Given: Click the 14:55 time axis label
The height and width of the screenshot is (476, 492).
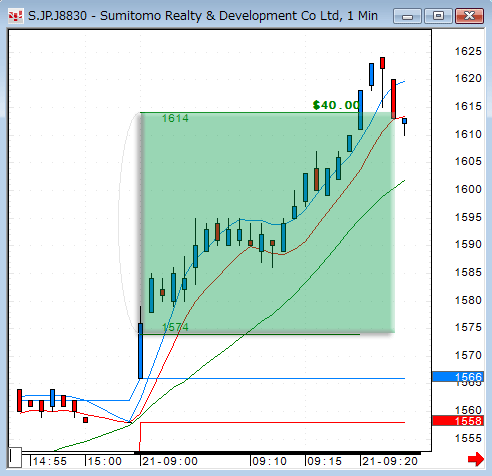Looking at the screenshot, I should pyautogui.click(x=50, y=461).
